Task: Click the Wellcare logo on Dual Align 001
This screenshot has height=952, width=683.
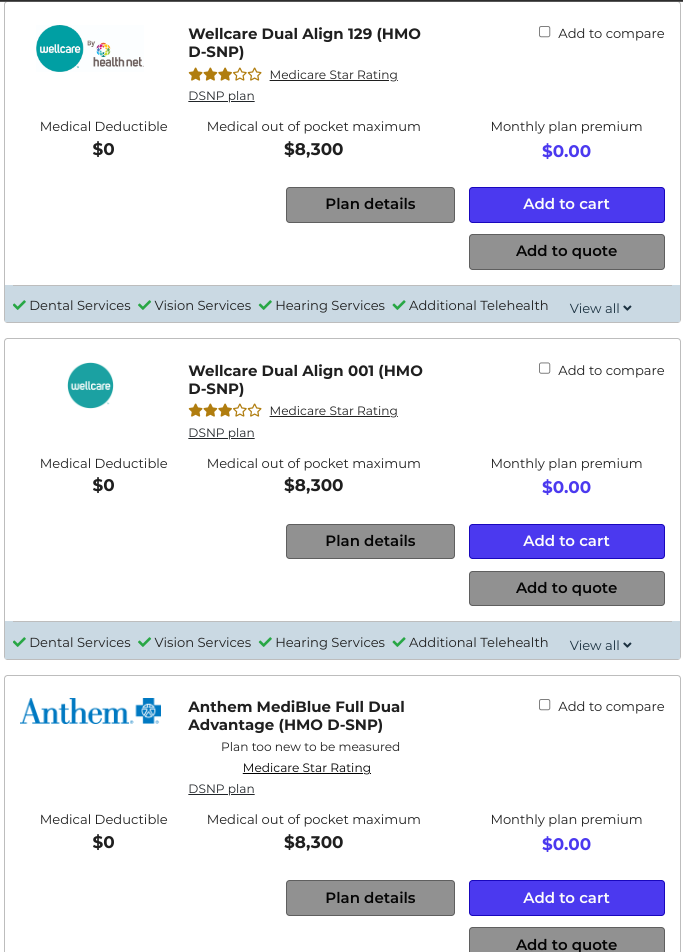Action: [x=90, y=386]
